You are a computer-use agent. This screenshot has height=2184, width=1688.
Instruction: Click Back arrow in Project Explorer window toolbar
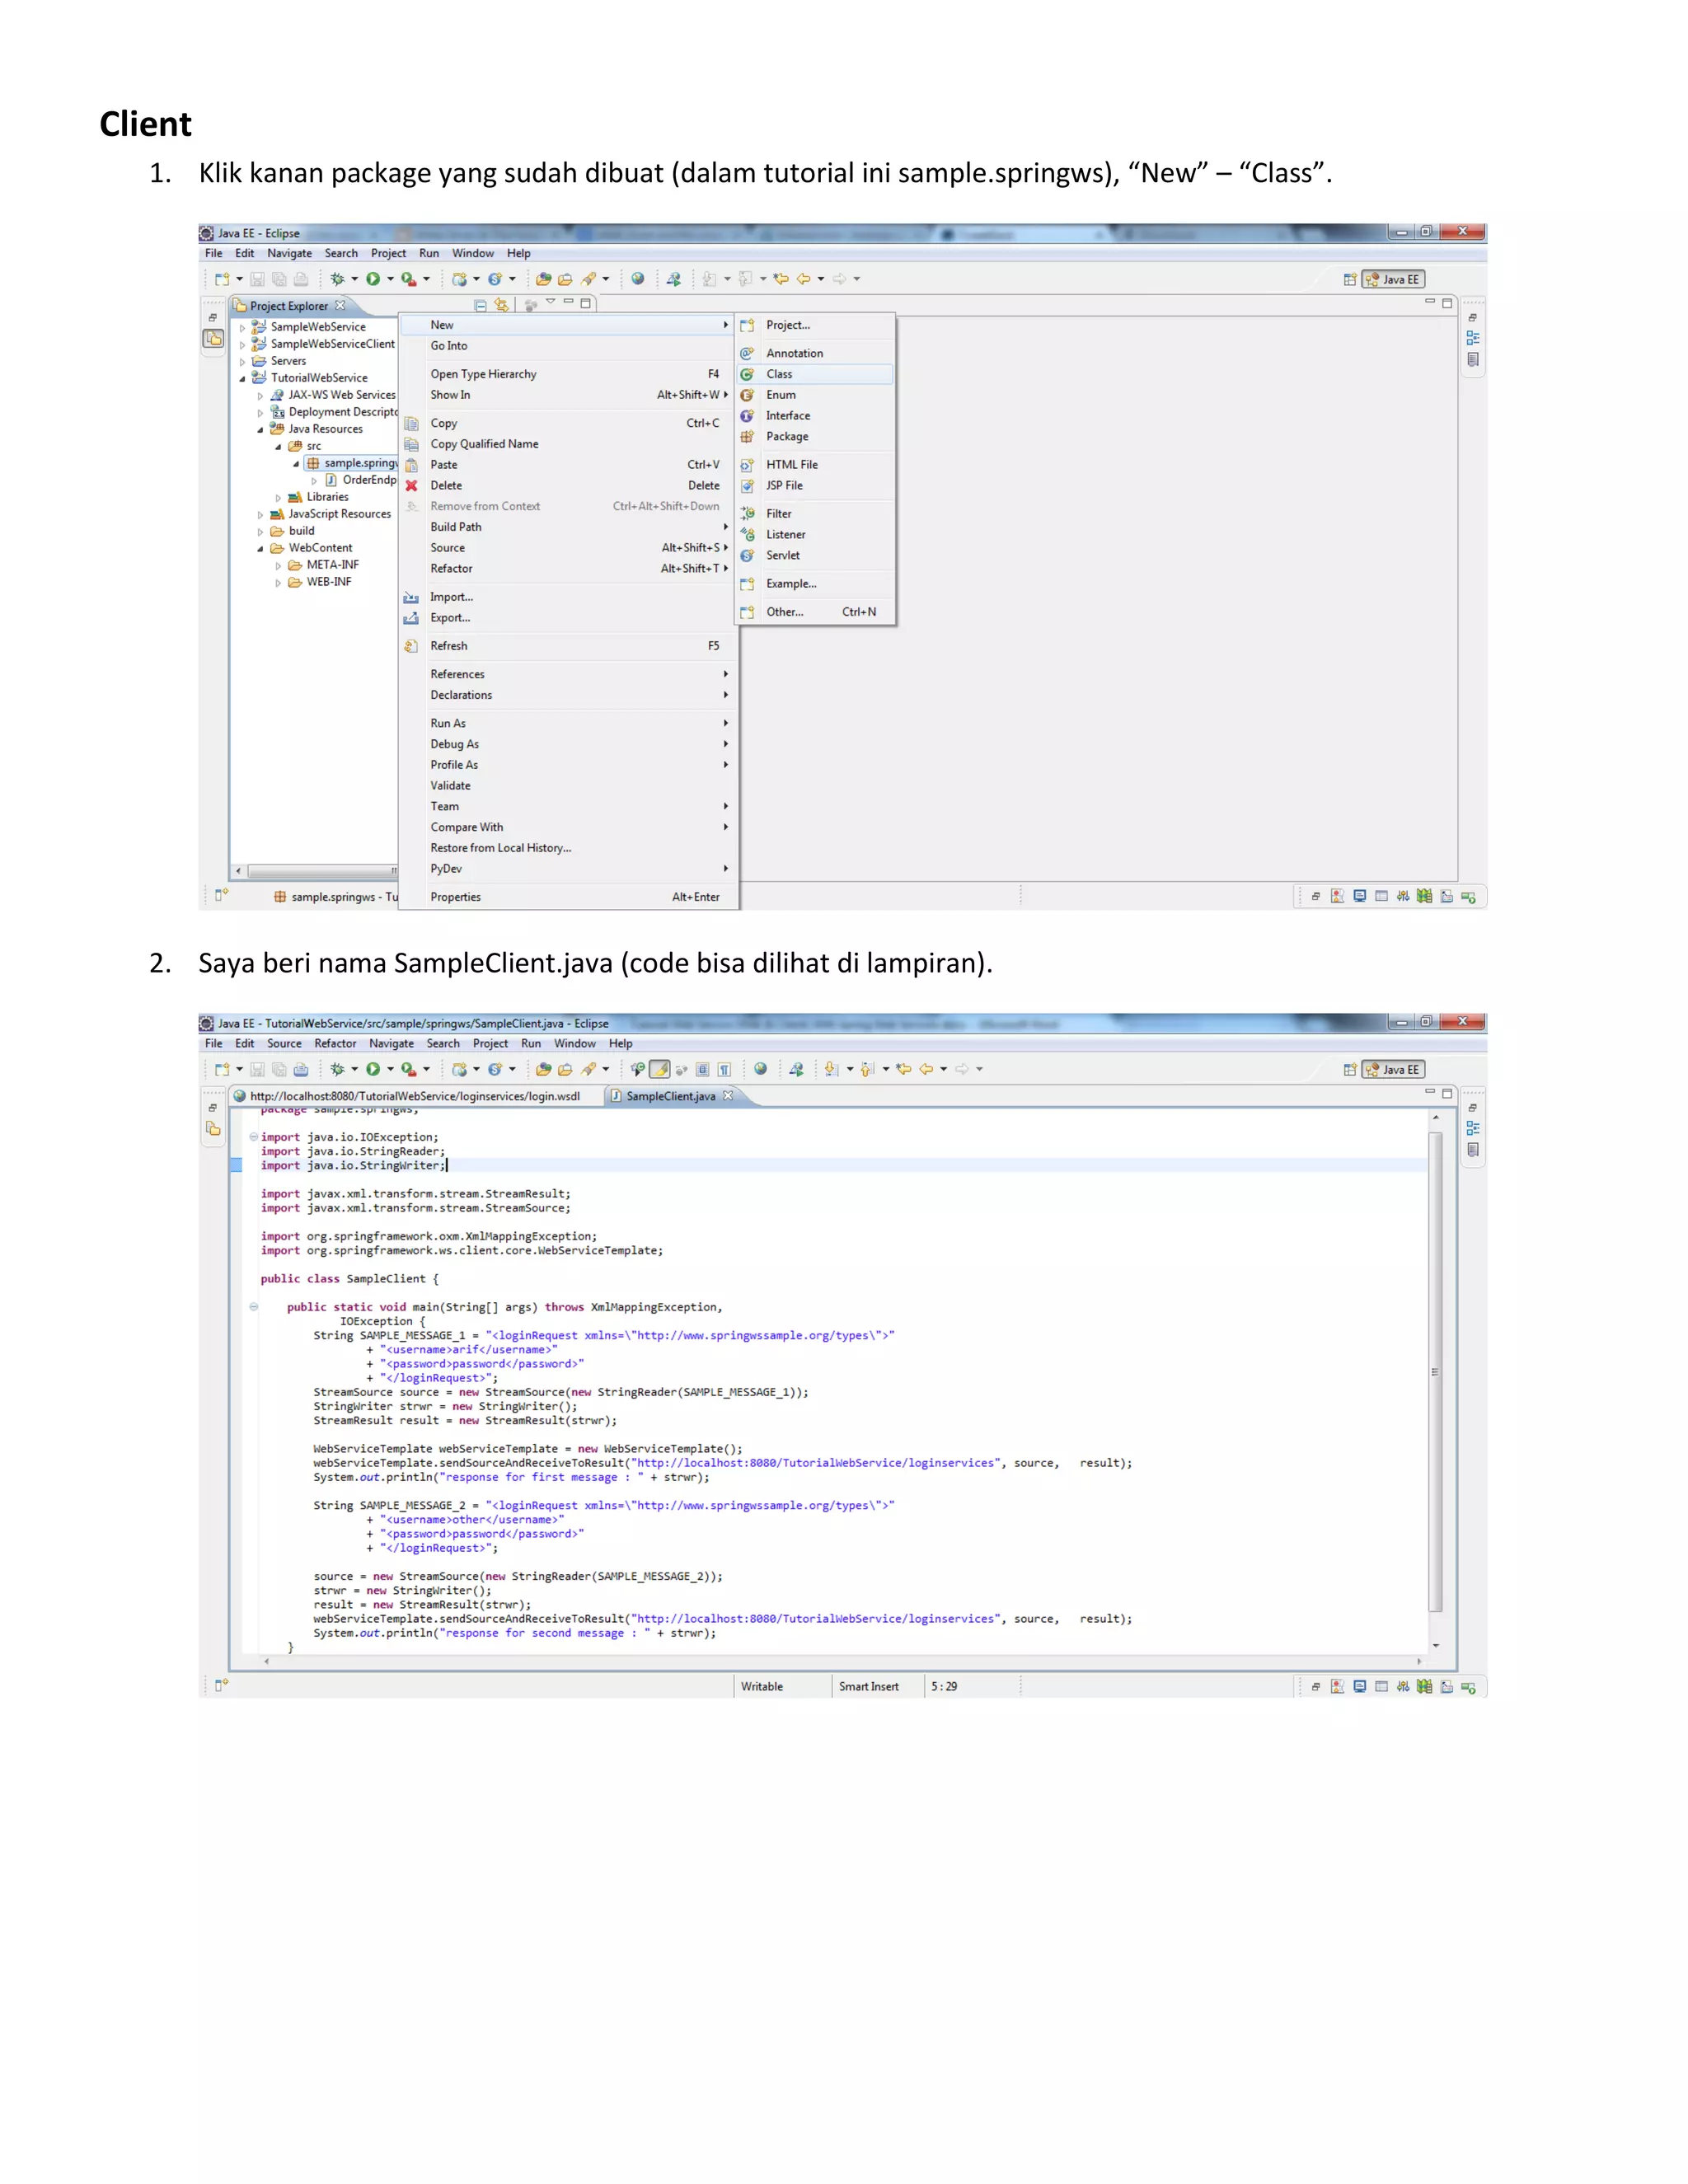click(x=803, y=279)
